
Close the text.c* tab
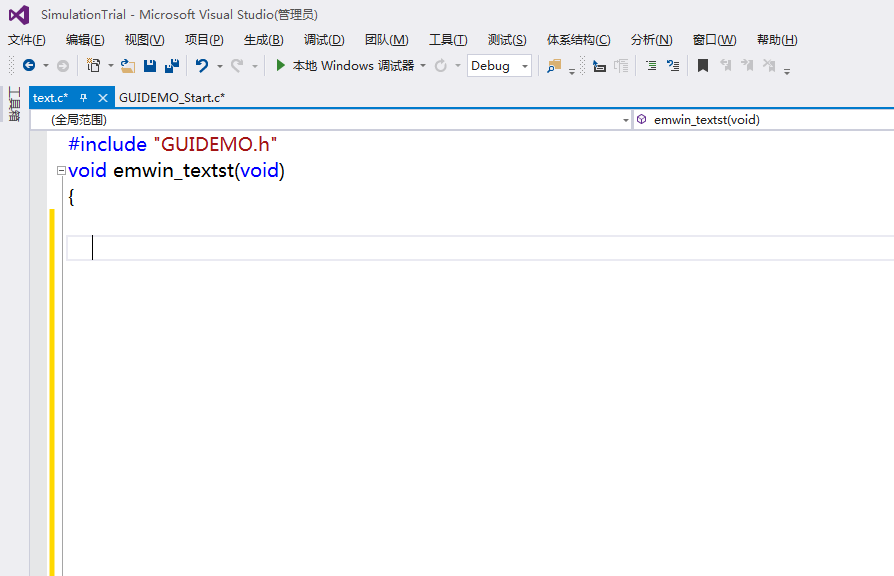click(103, 98)
